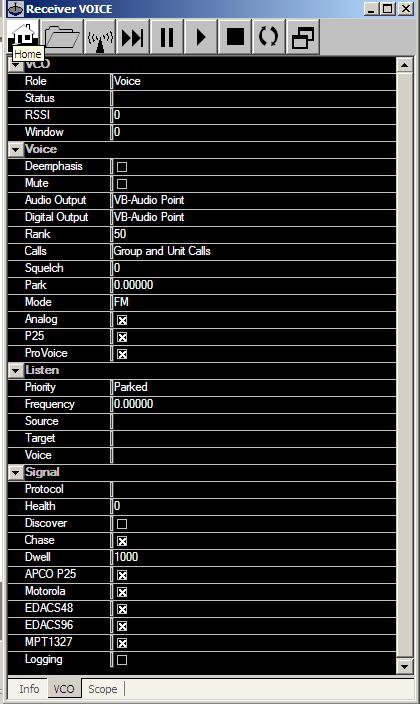The height and width of the screenshot is (704, 420).
Task: Collapse the Listen section
Action: pyautogui.click(x=16, y=370)
